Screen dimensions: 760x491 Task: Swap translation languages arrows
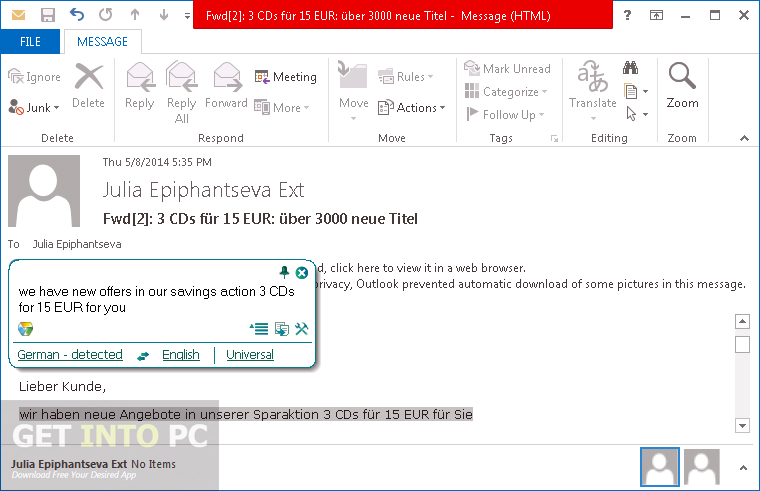[x=143, y=356]
